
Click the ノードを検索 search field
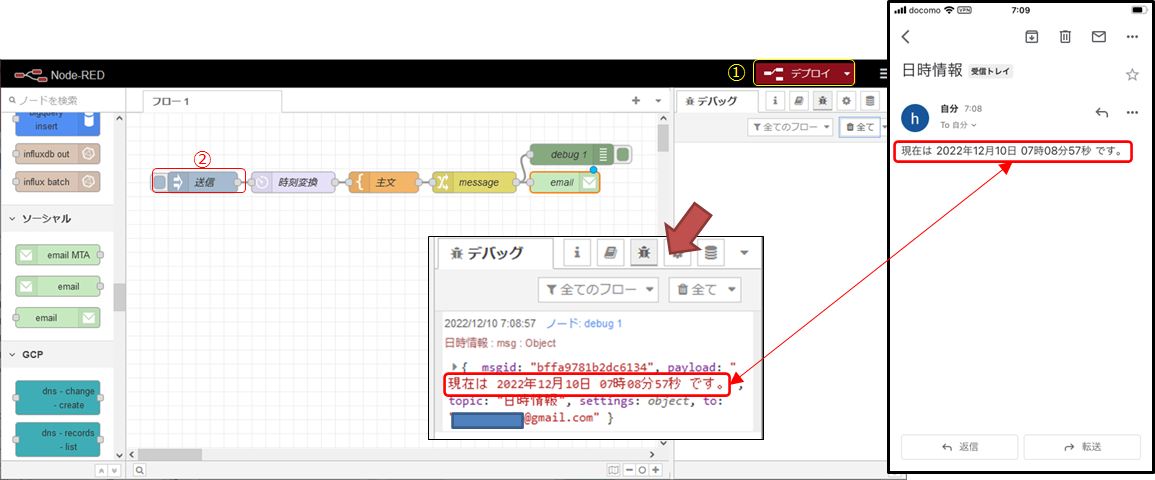coord(62,100)
